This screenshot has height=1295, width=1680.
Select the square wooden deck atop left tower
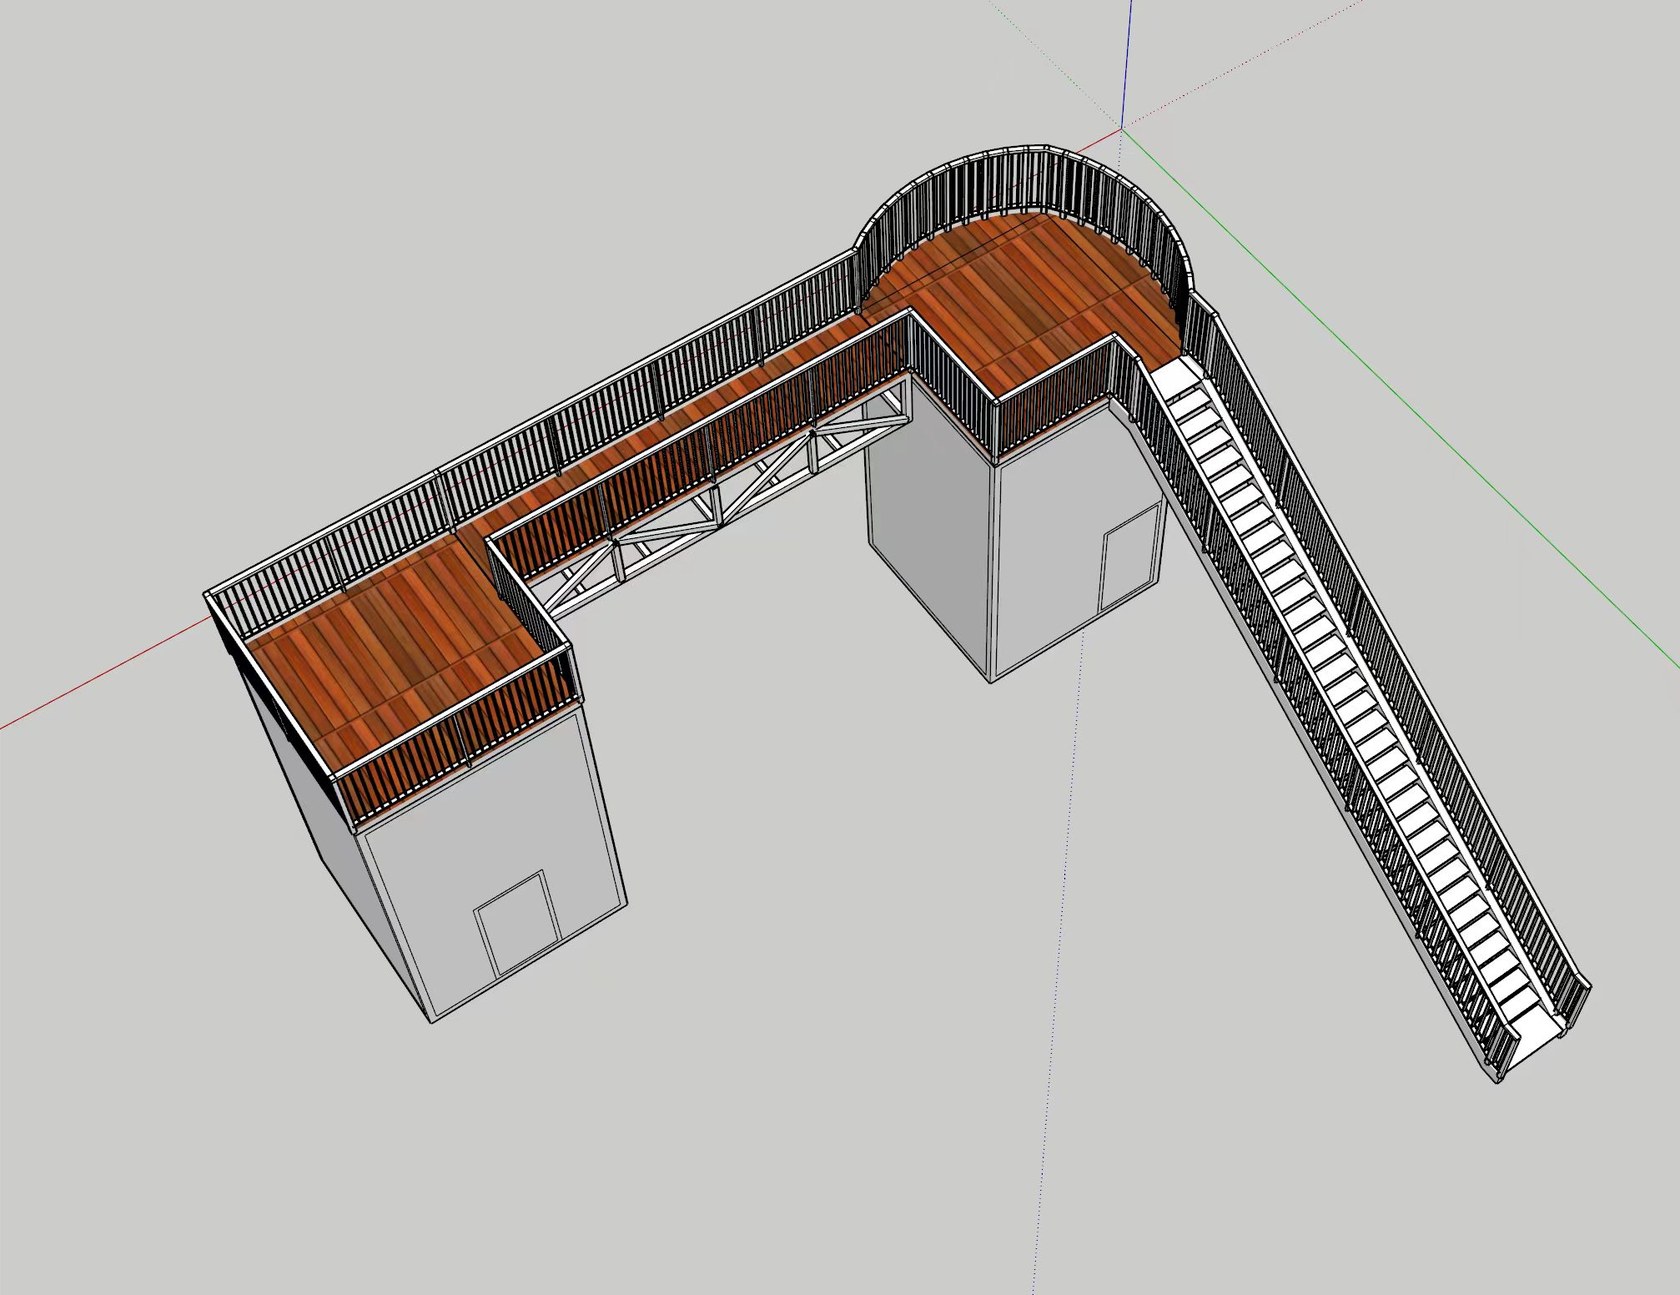pos(400,650)
